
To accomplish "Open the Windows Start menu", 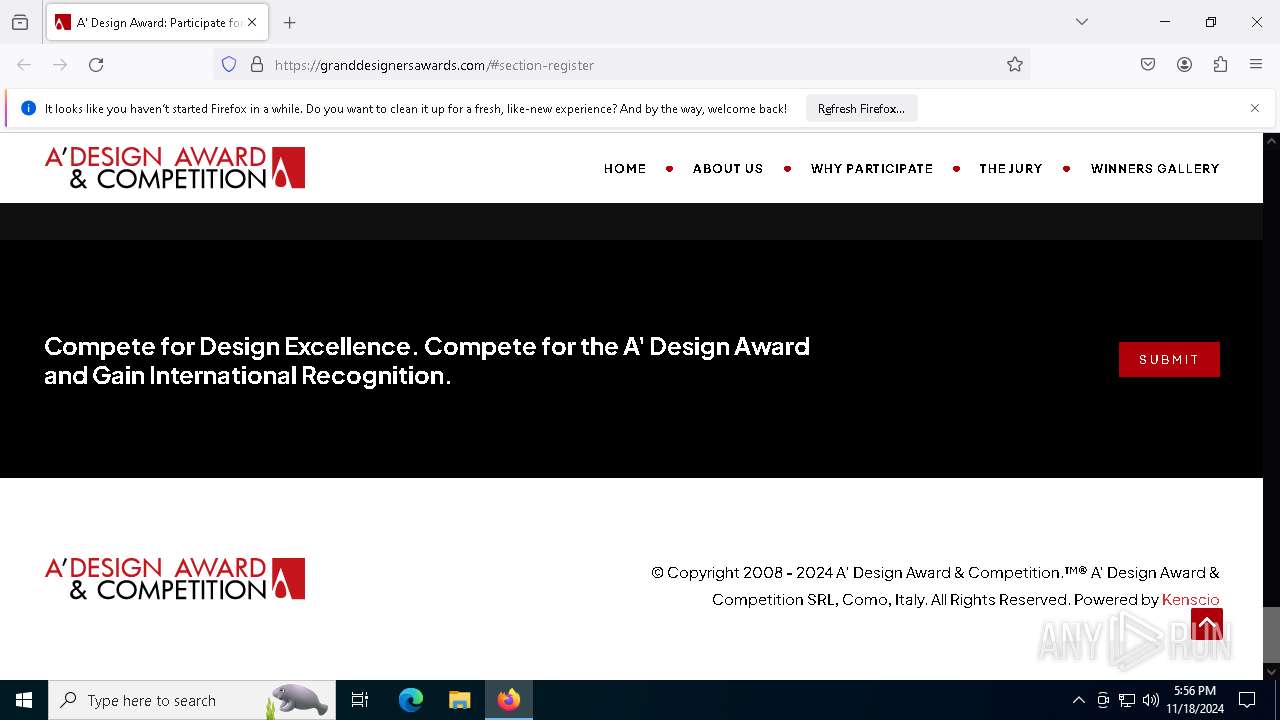I will tap(24, 700).
